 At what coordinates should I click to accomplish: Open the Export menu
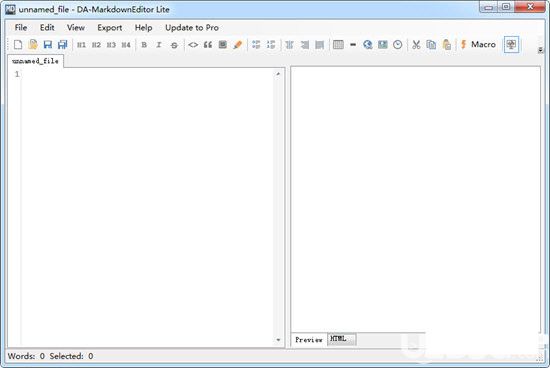[110, 27]
